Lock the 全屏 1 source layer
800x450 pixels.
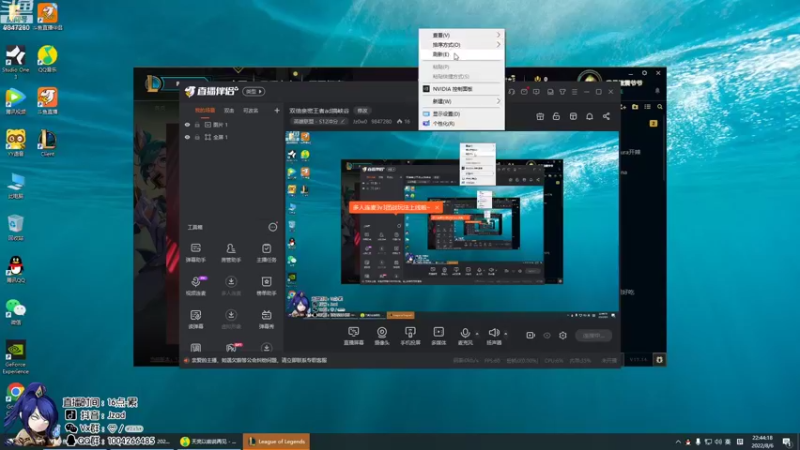pos(197,137)
